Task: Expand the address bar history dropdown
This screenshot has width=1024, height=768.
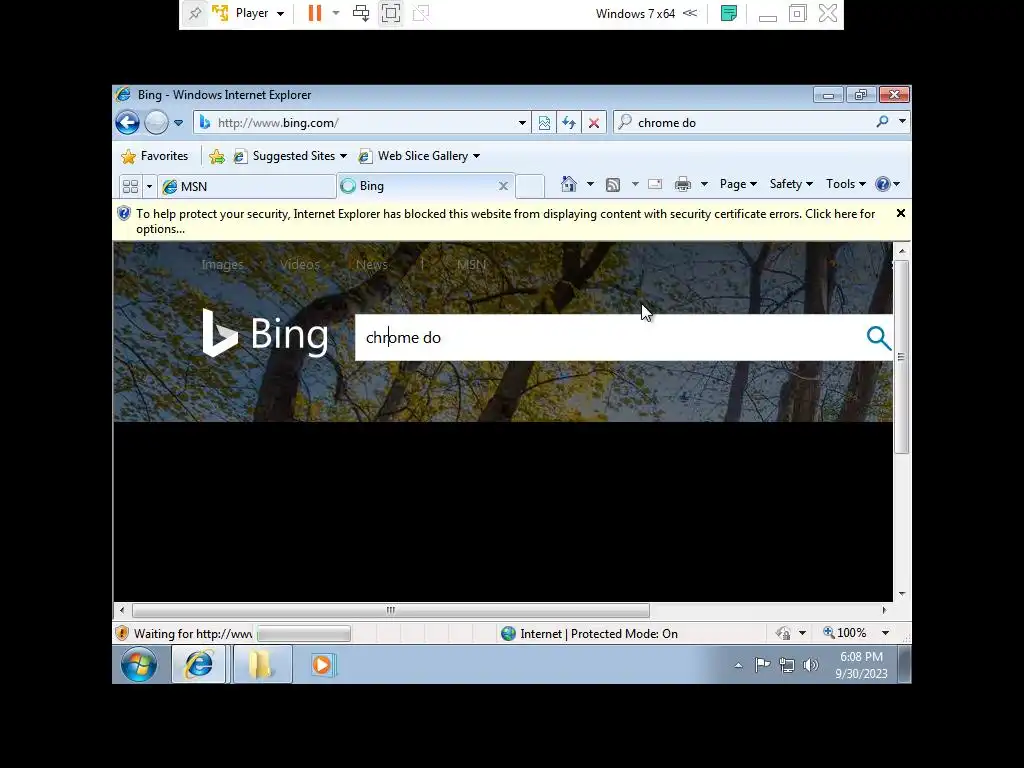Action: click(522, 122)
